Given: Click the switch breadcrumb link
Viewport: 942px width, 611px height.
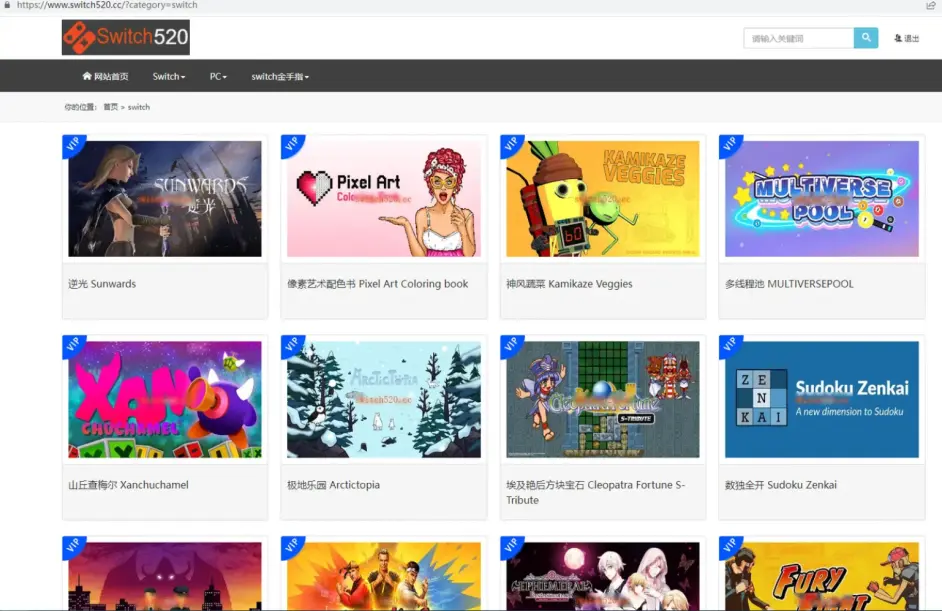Looking at the screenshot, I should 139,107.
